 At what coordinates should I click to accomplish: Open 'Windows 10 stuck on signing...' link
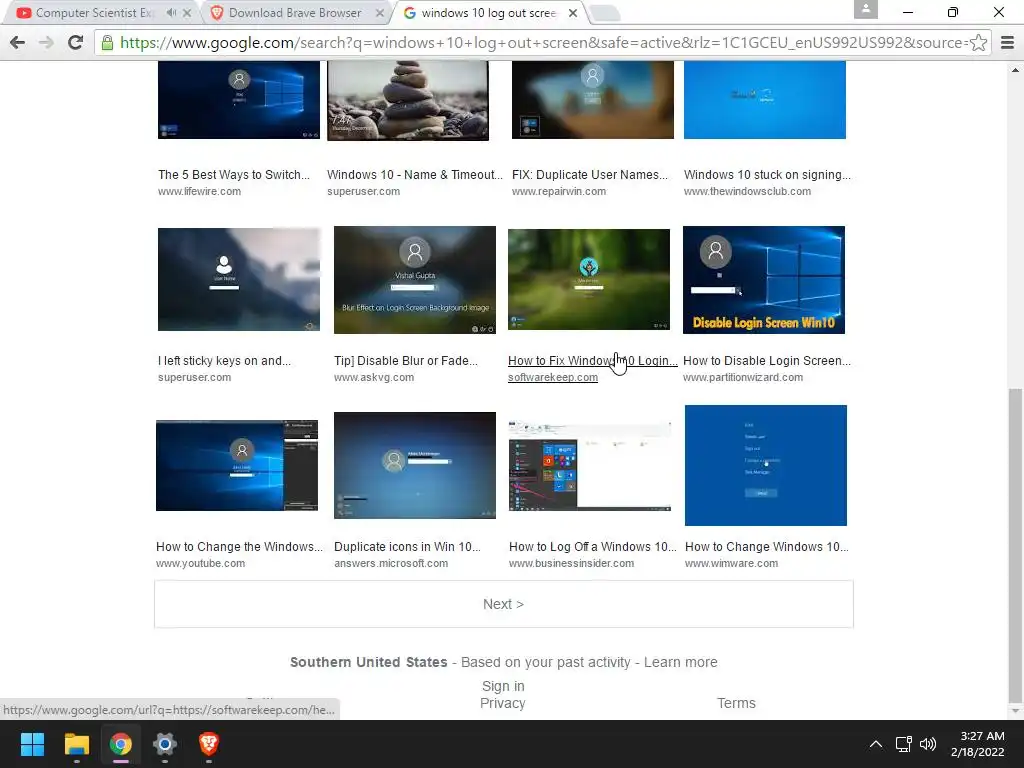(767, 174)
